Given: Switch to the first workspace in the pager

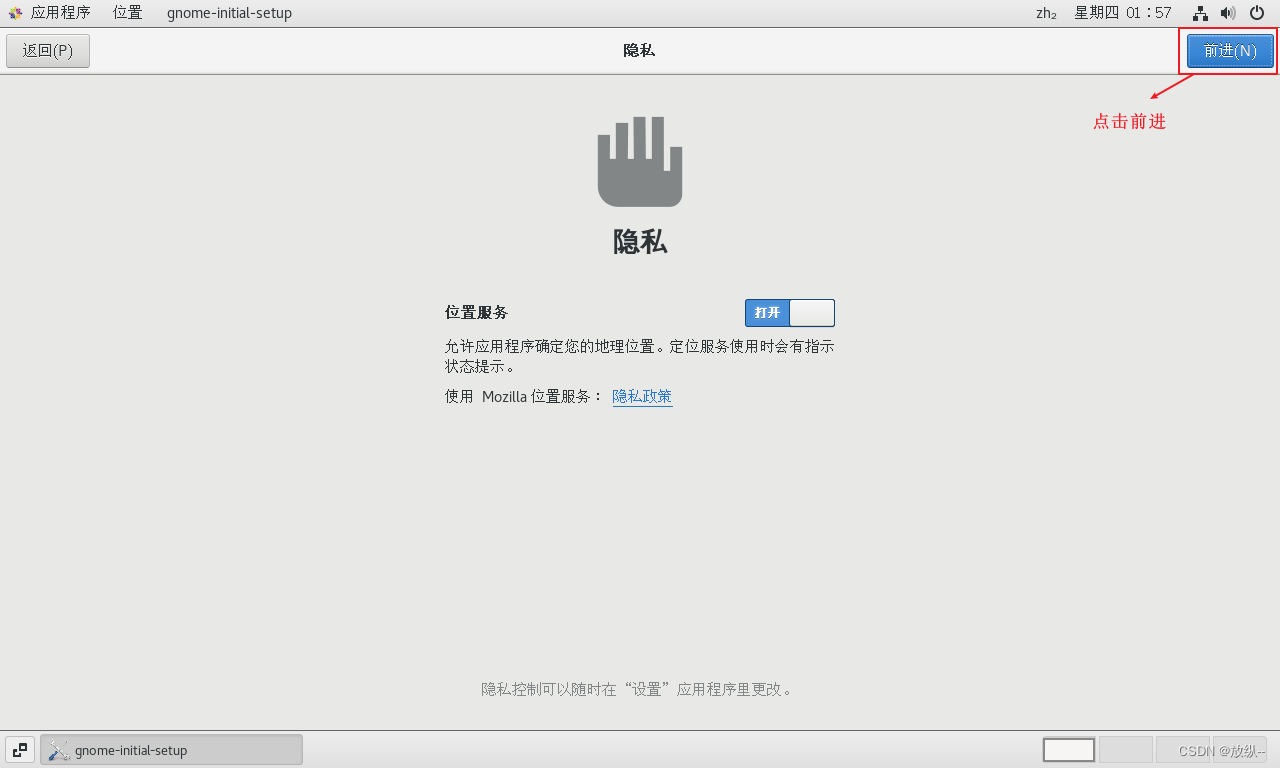Looking at the screenshot, I should pyautogui.click(x=1069, y=750).
